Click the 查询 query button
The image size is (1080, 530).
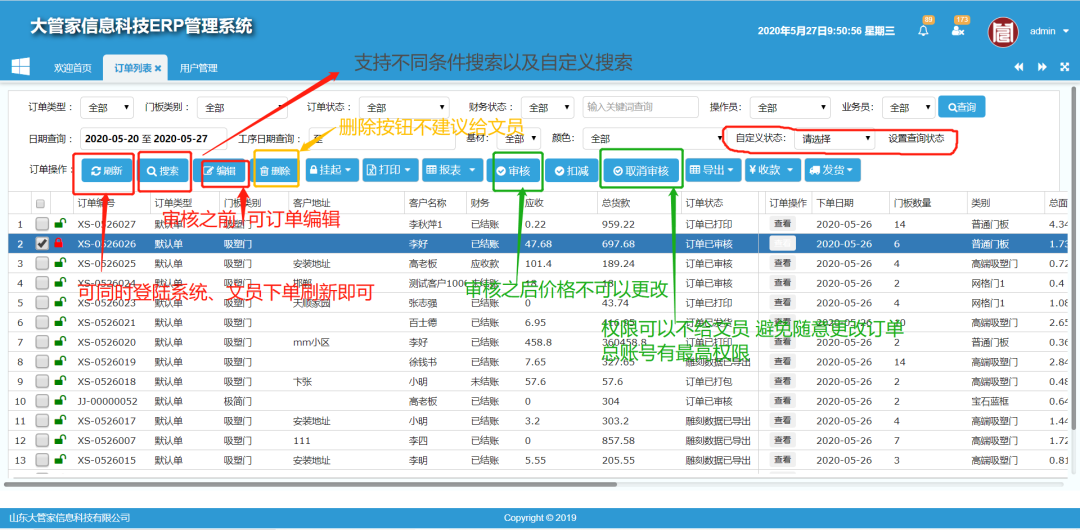961,107
